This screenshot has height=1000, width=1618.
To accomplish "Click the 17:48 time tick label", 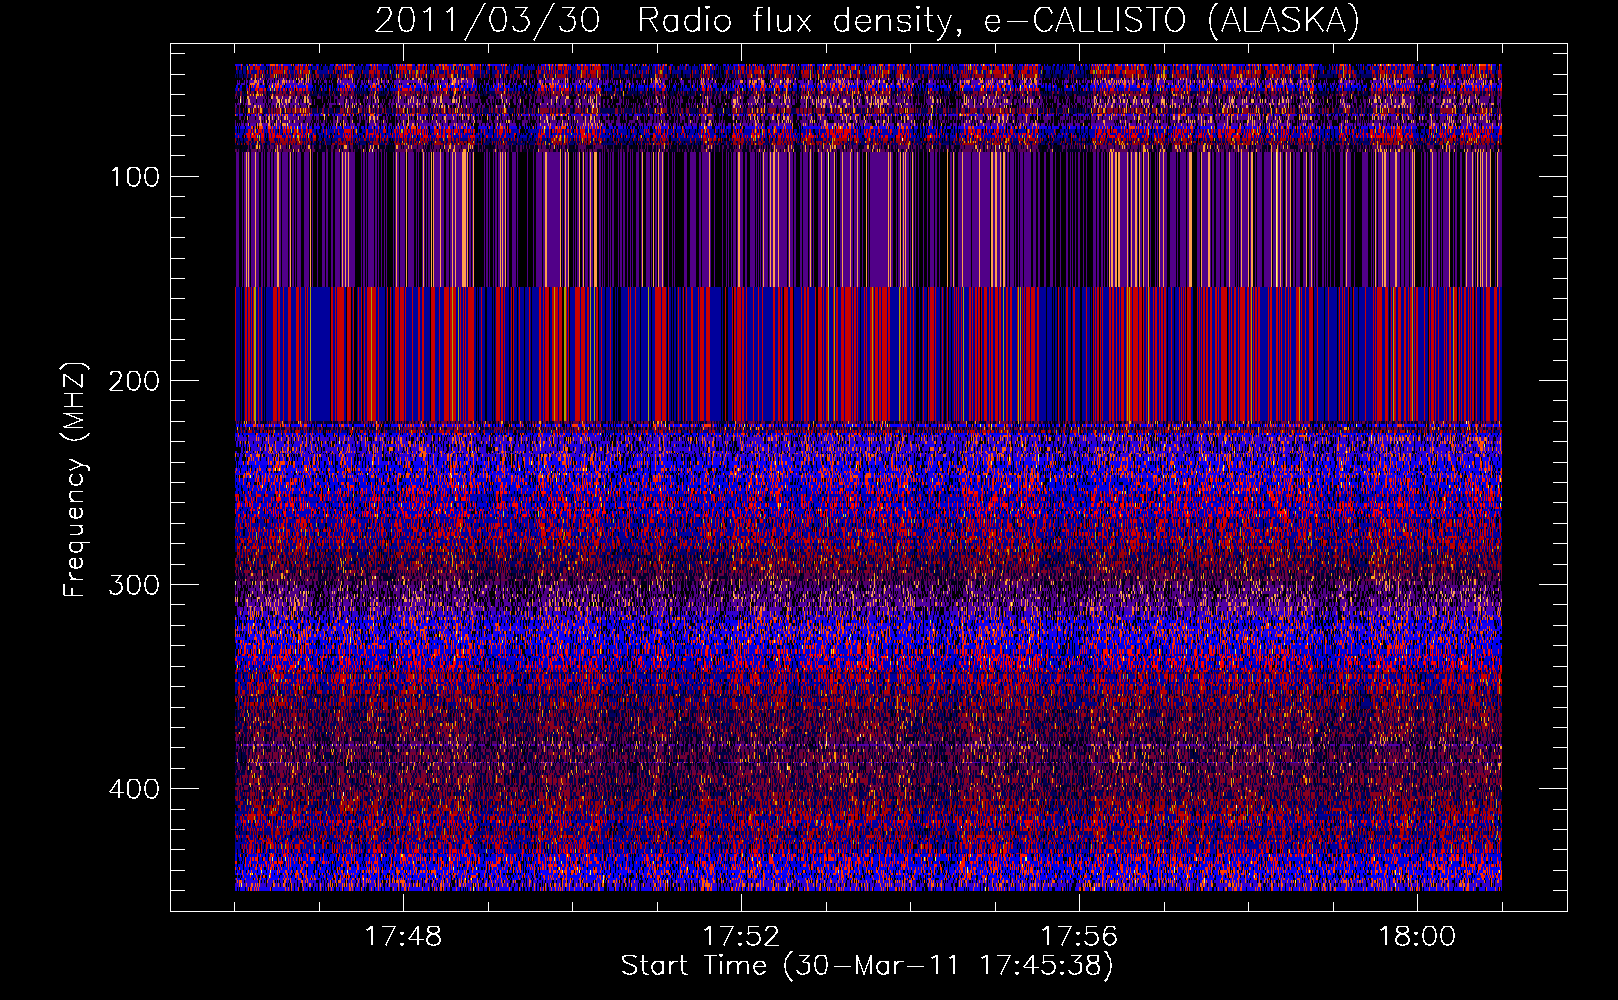I will (403, 937).
